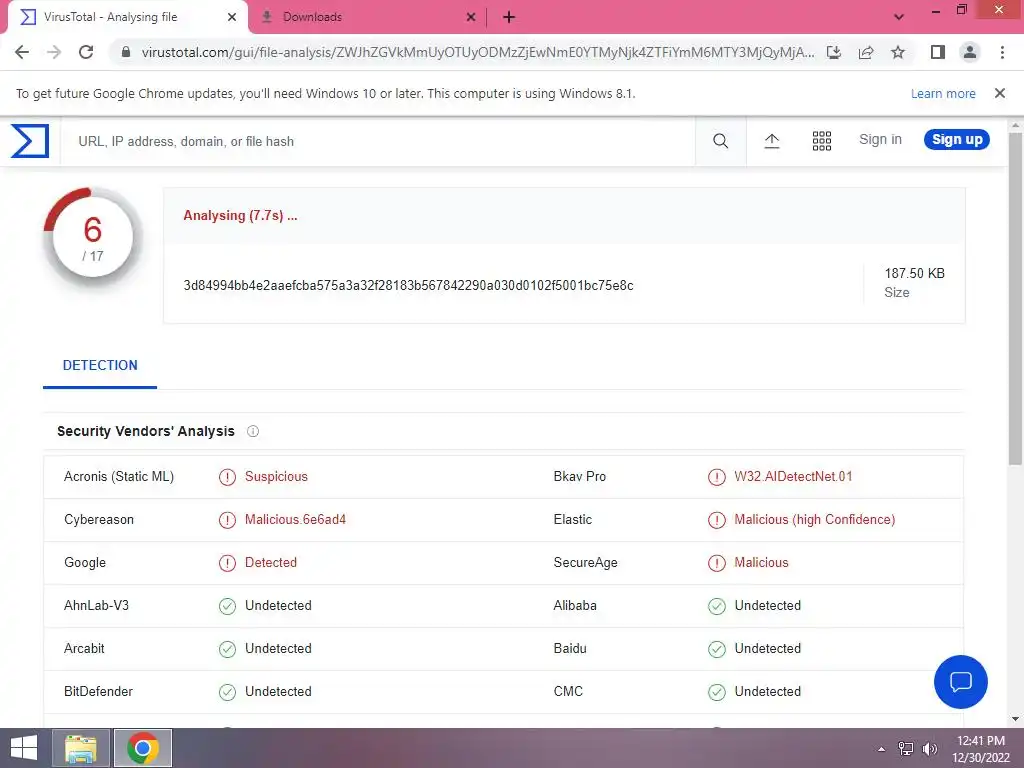Click the Chrome taskbar icon
This screenshot has width=1024, height=768.
(x=143, y=748)
